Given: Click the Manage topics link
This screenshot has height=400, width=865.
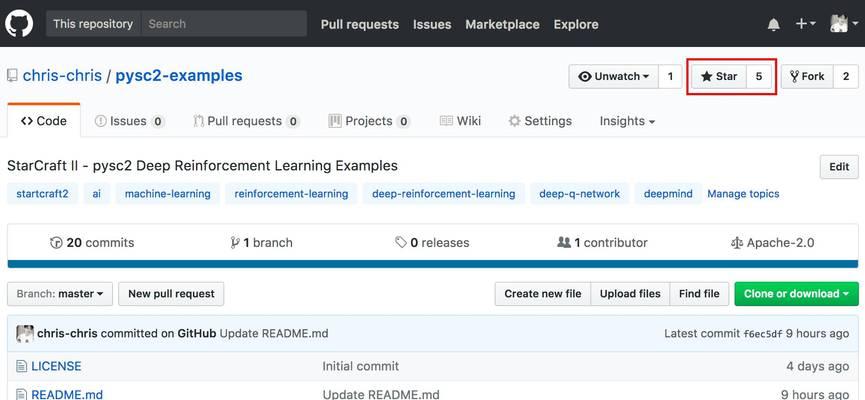Looking at the screenshot, I should coord(743,194).
